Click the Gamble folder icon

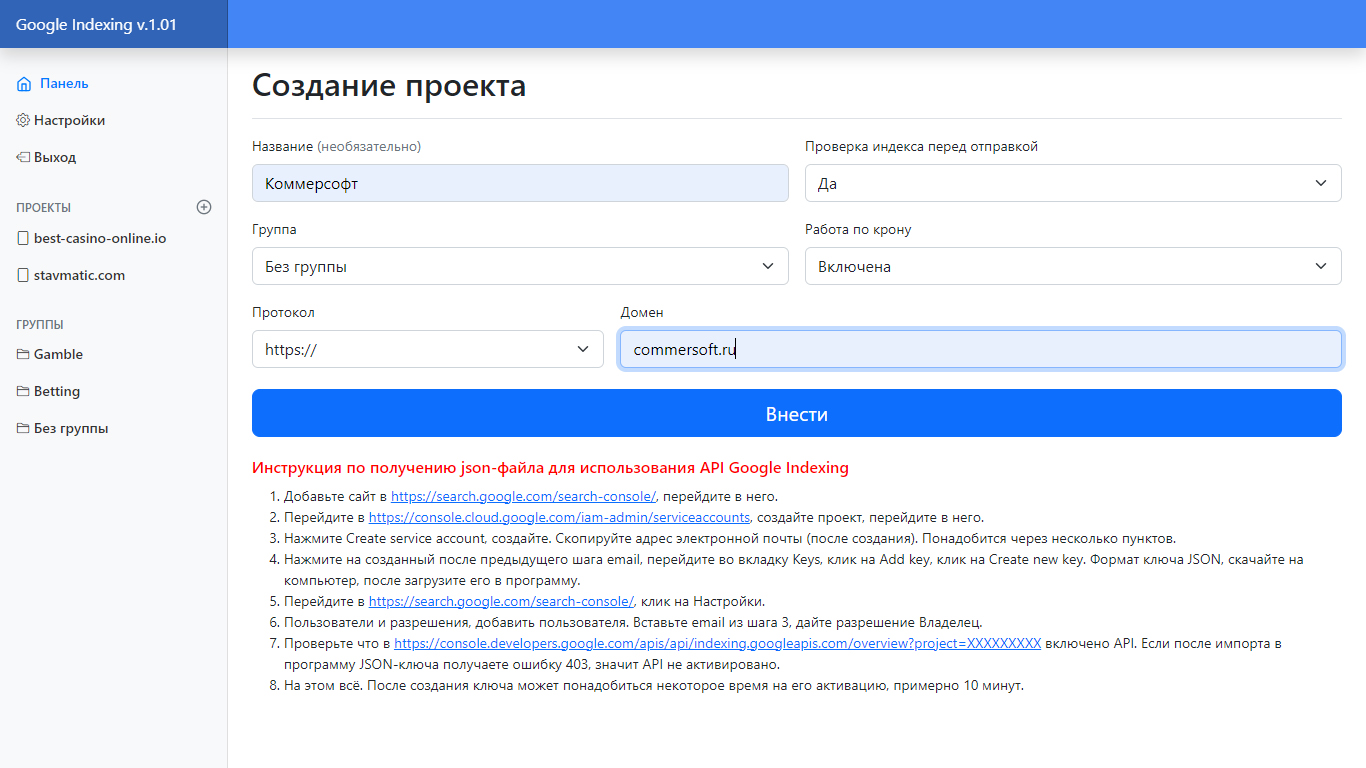23,354
